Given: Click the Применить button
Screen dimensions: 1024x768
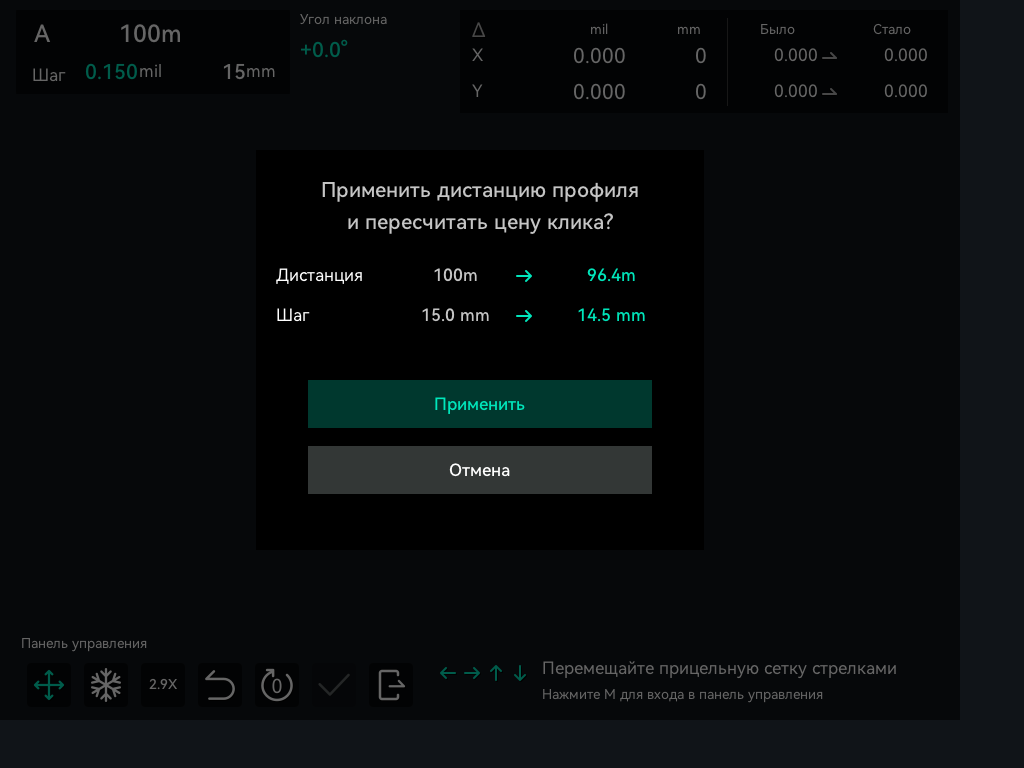Looking at the screenshot, I should [479, 404].
